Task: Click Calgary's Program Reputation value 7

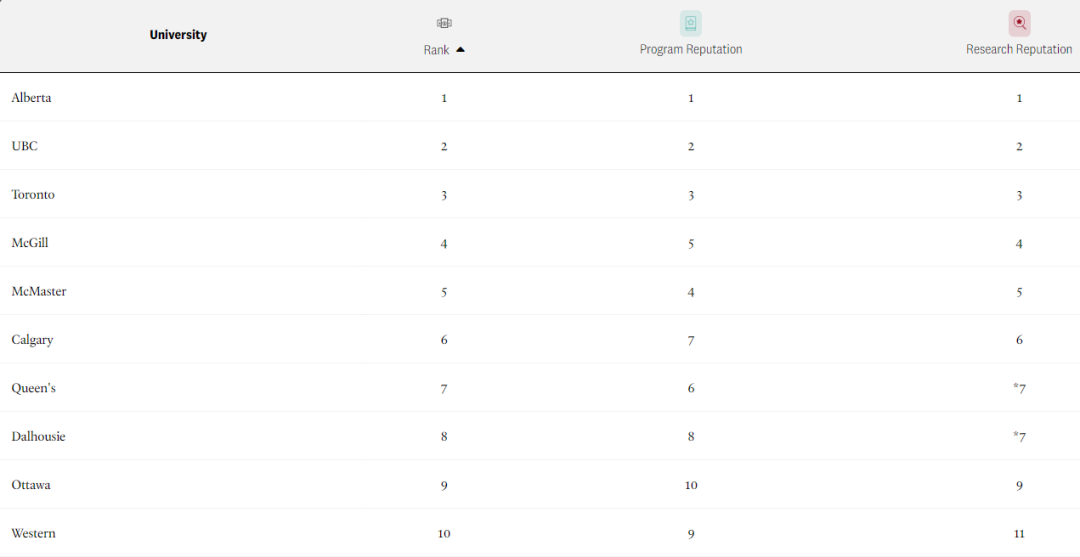Action: point(691,340)
